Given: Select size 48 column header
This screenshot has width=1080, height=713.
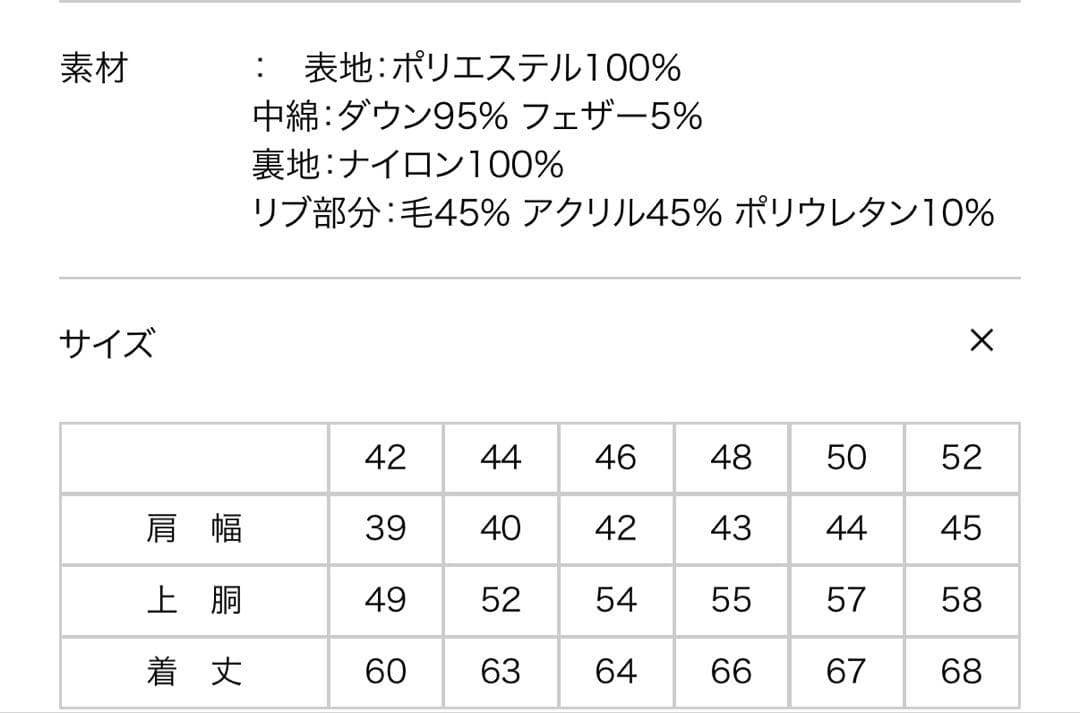Looking at the screenshot, I should click(x=730, y=458).
